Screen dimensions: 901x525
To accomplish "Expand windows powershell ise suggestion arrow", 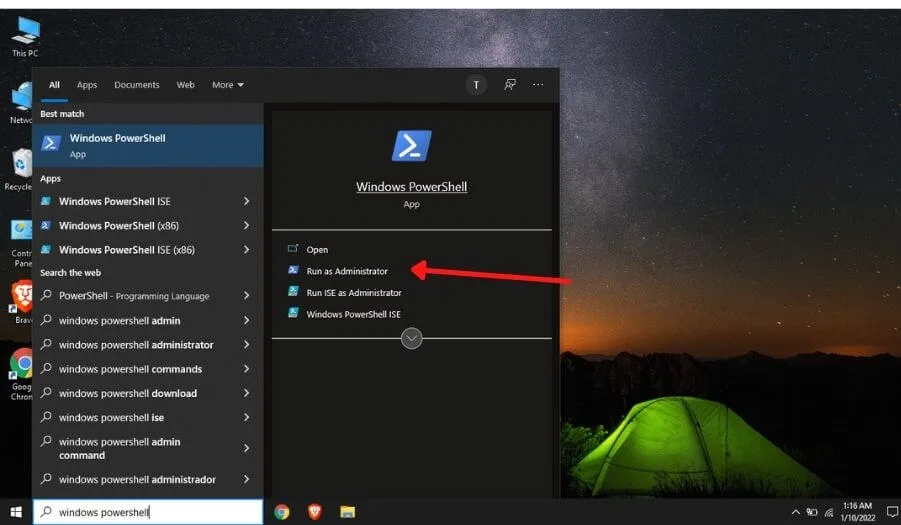I will [247, 417].
